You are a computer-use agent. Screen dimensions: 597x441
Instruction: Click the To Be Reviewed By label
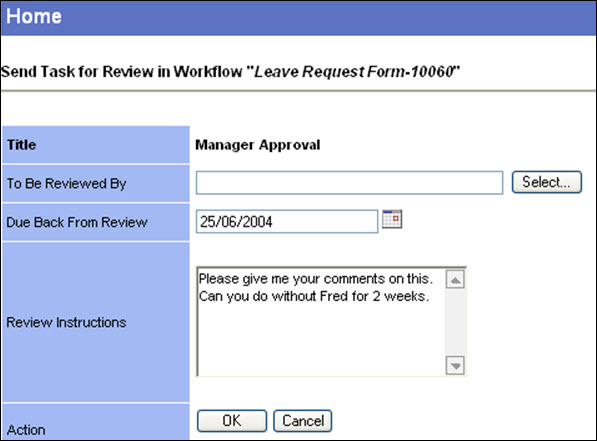coord(67,184)
